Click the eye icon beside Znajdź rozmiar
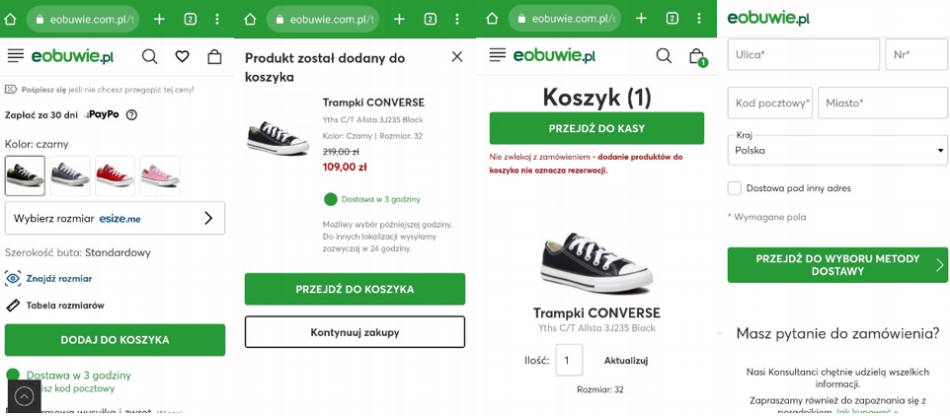The width and height of the screenshot is (950, 416). coord(13,278)
